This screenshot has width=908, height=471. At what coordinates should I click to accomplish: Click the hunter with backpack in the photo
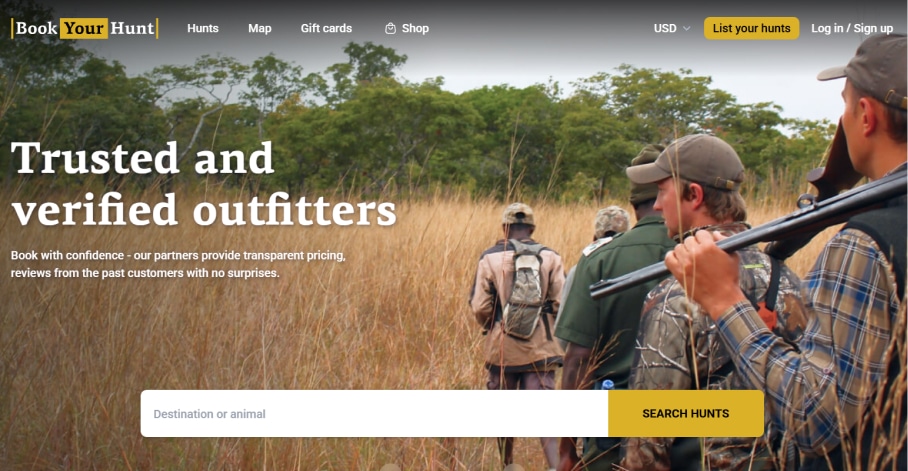pos(518,295)
